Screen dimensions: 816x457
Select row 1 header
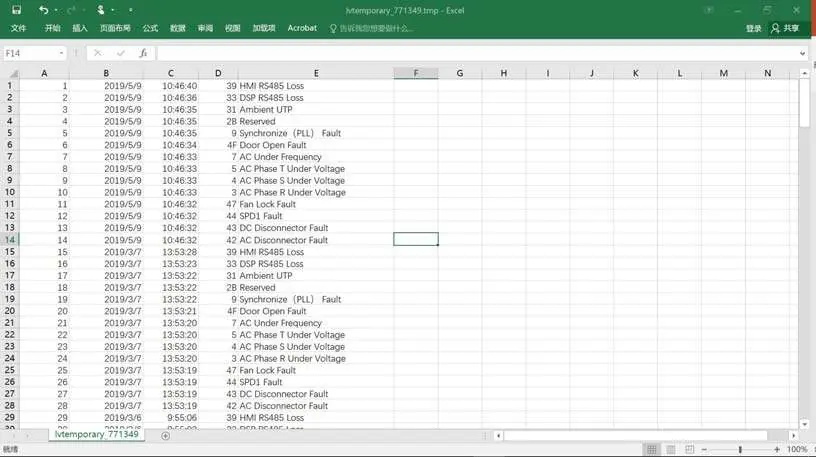10,86
